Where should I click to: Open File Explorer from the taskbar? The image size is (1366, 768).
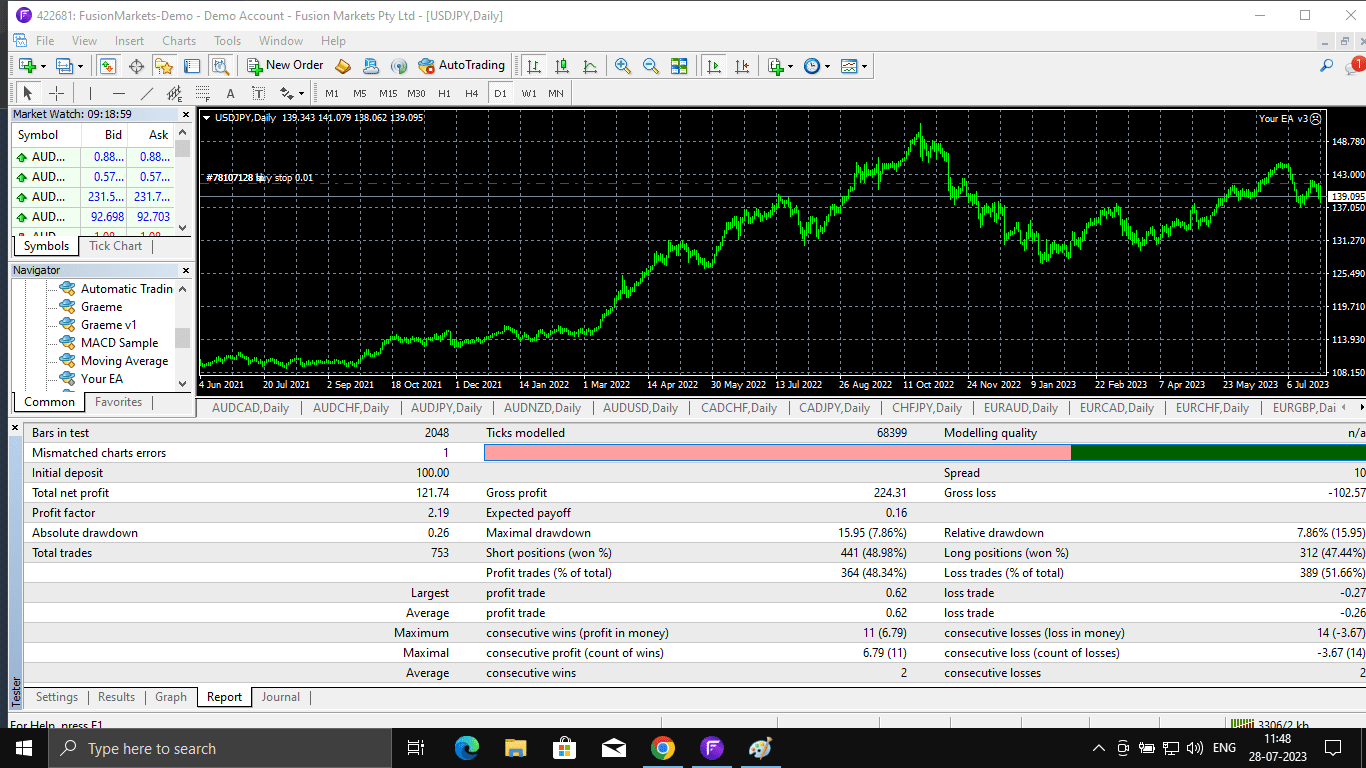tap(515, 748)
